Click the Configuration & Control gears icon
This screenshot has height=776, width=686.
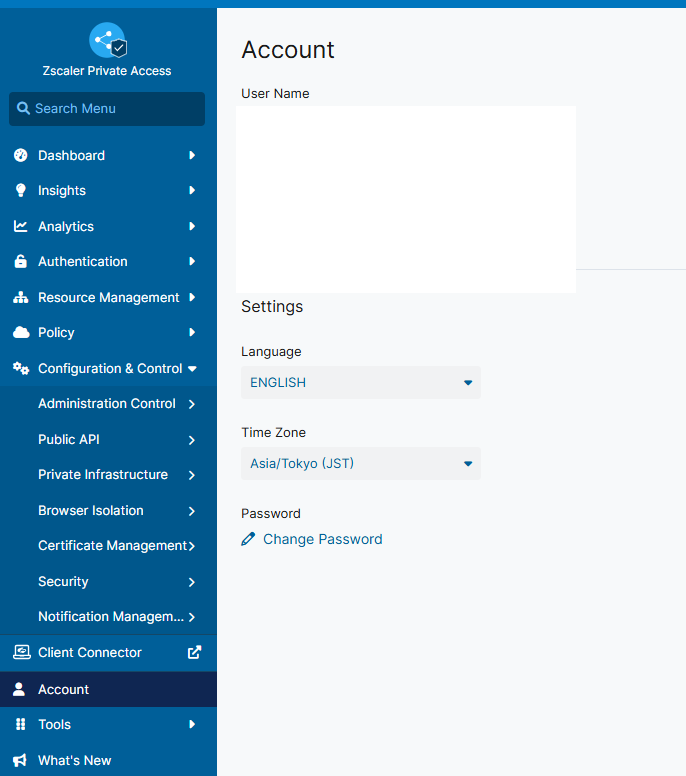tap(21, 368)
